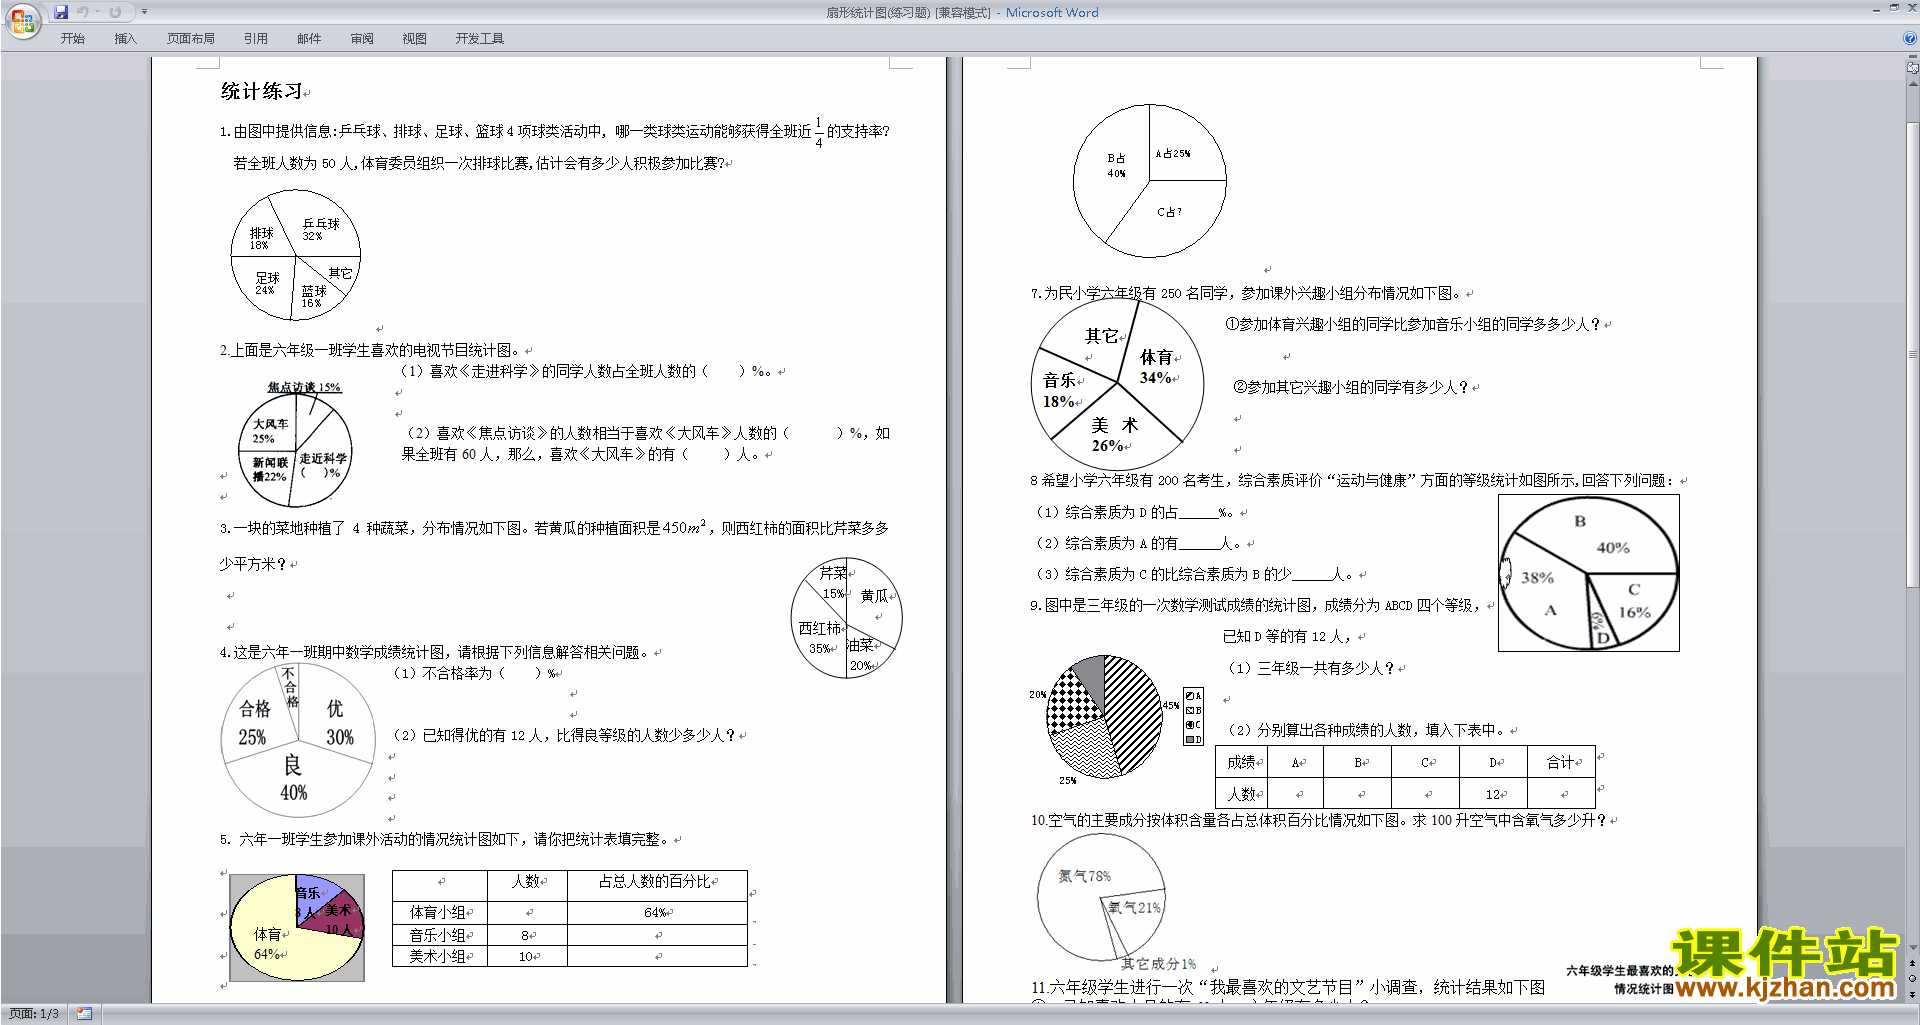This screenshot has width=1920, height=1025.
Task: Go to next page using browse button
Action: [x=1913, y=994]
